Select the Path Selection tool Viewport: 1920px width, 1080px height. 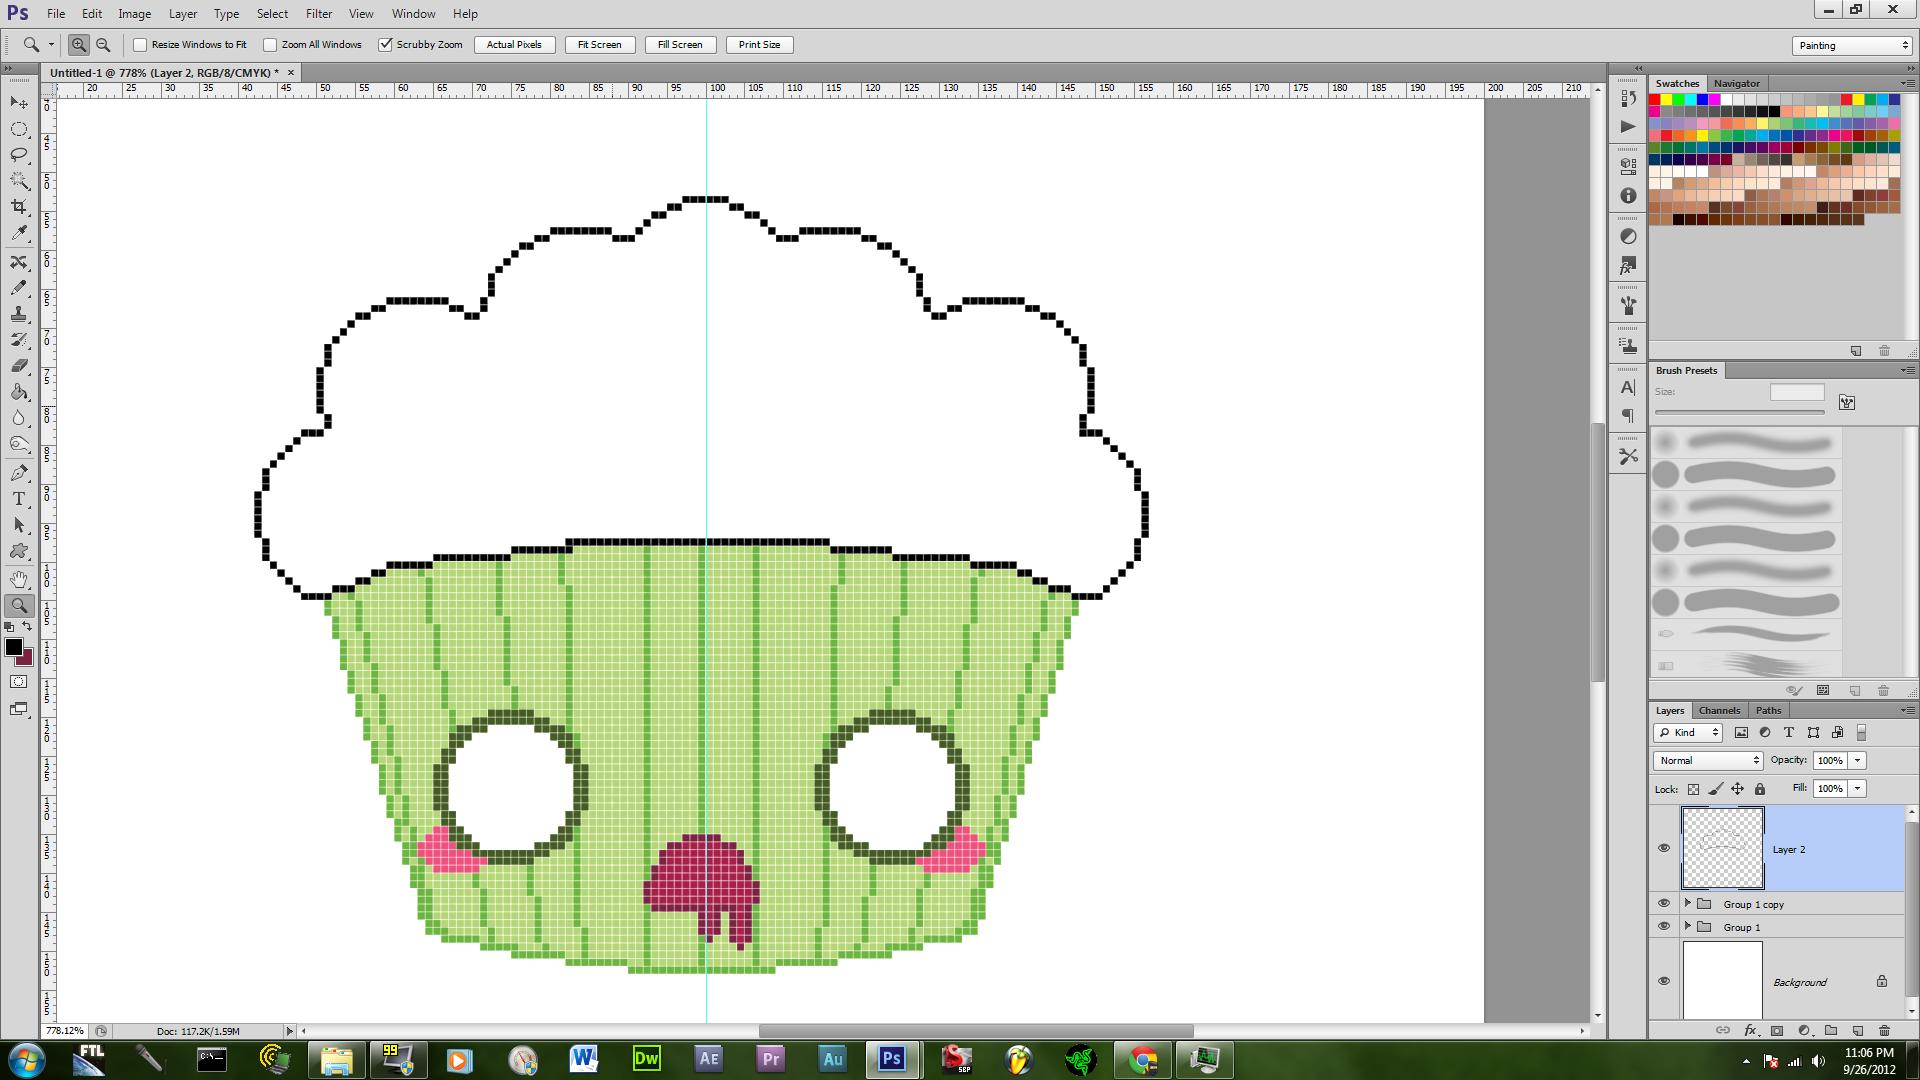pos(19,525)
